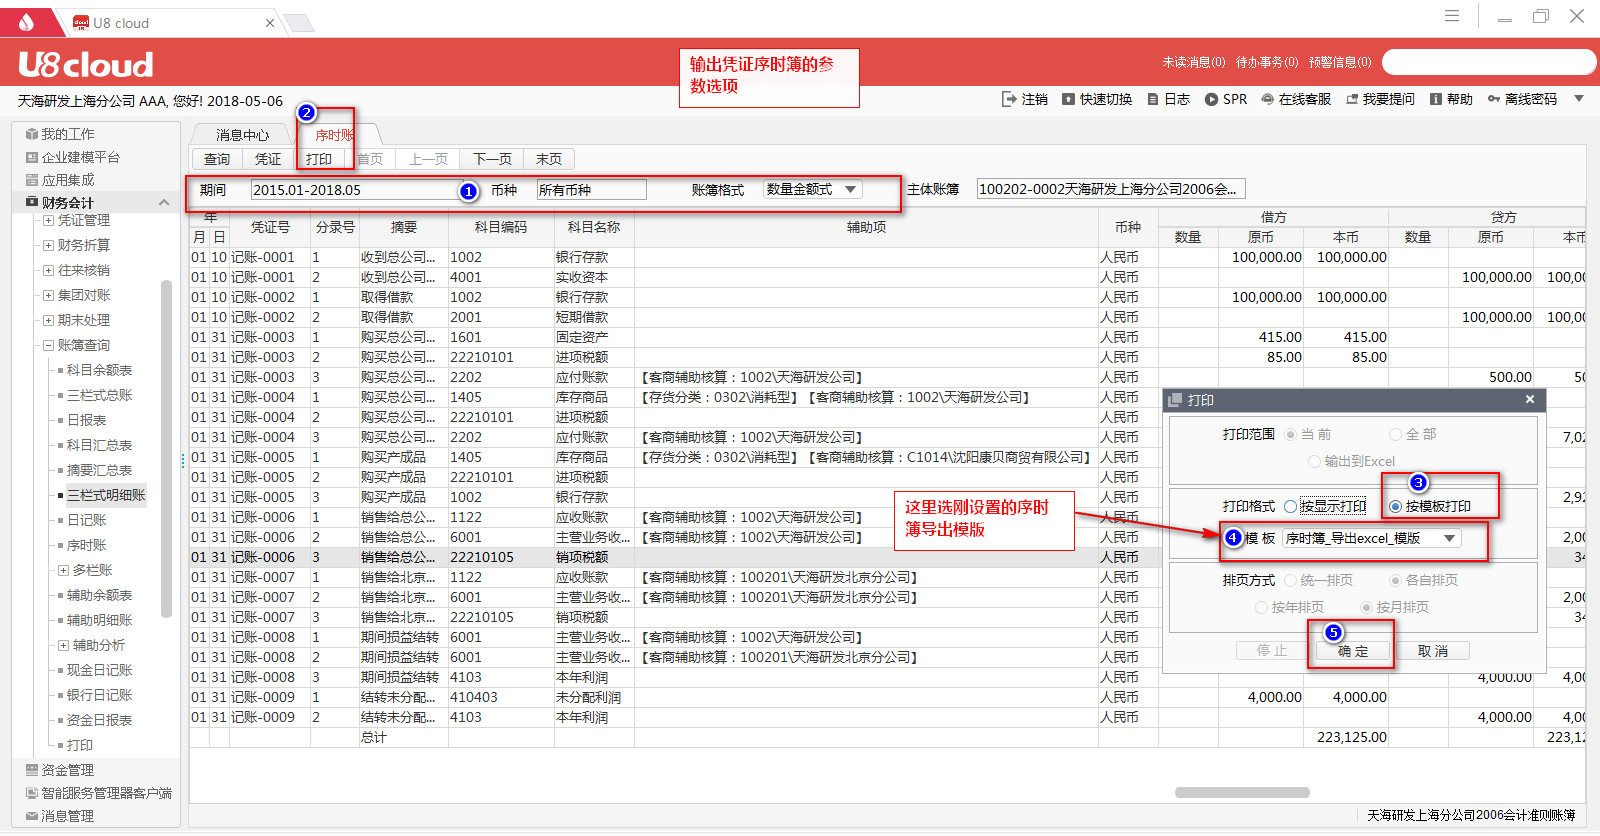This screenshot has height=836, width=1600.
Task: Click the SPR play icon
Action: pyautogui.click(x=1211, y=99)
